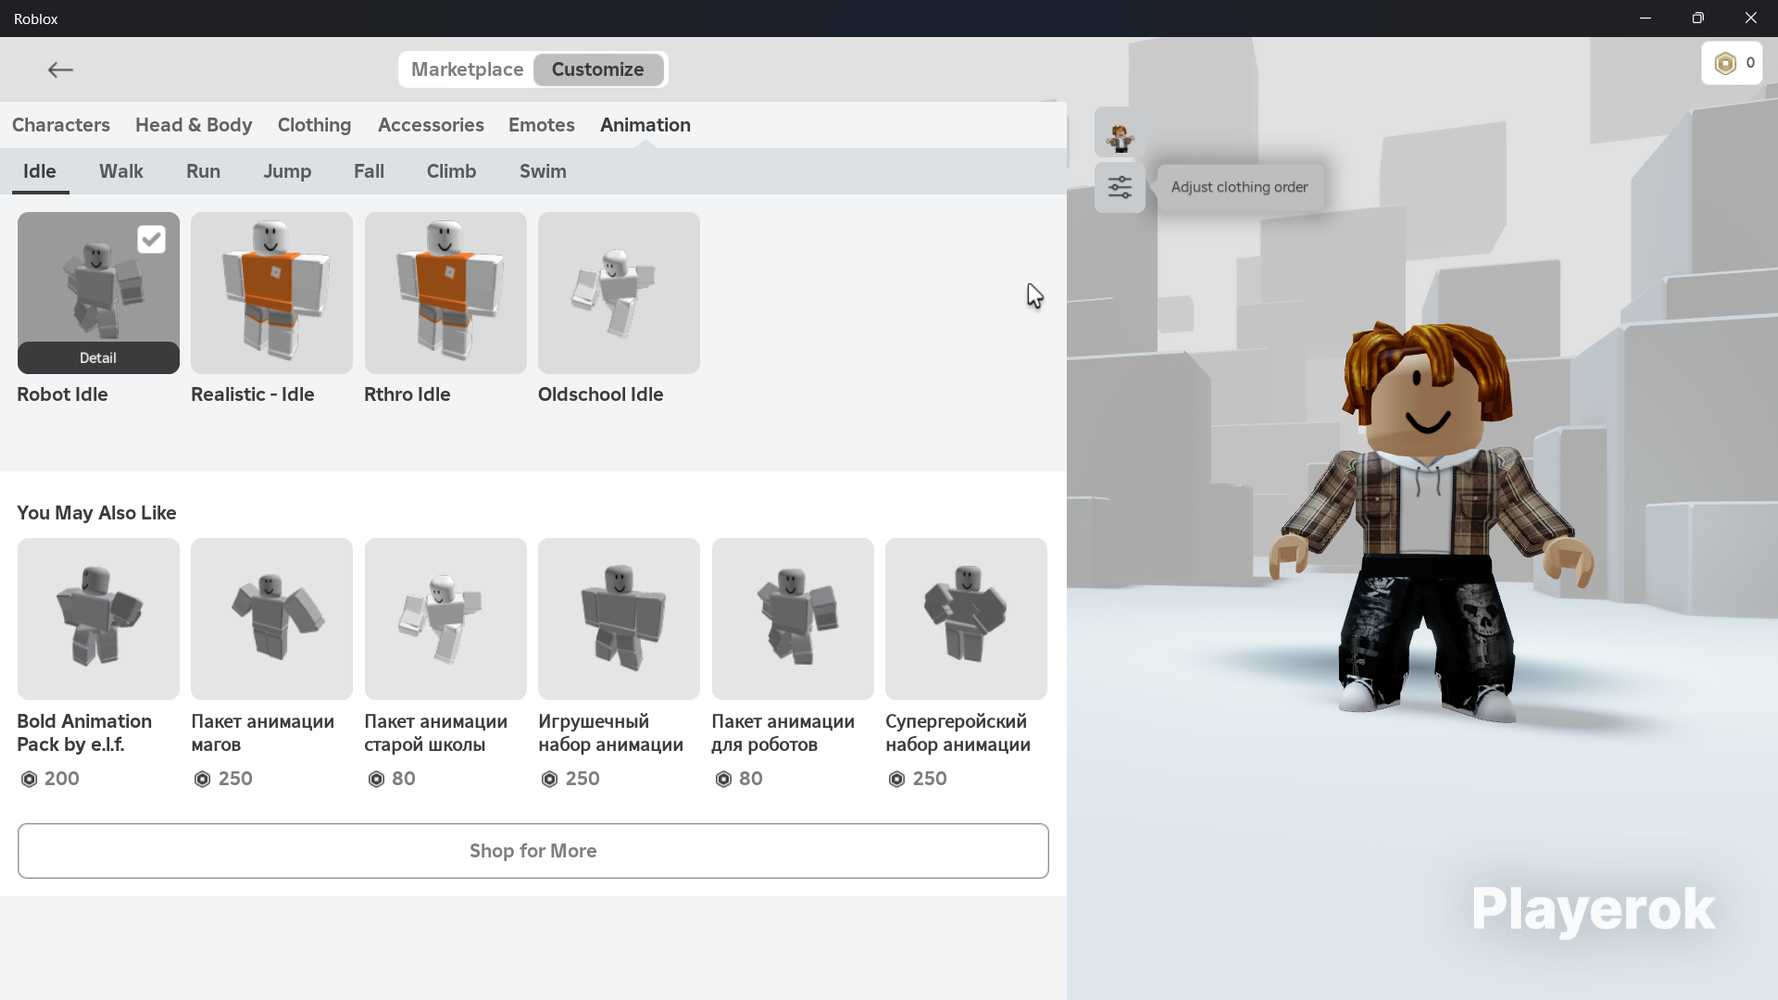Open the Игрушечный набор анимации thumbnail
Viewport: 1778px width, 1000px height.
click(x=619, y=619)
